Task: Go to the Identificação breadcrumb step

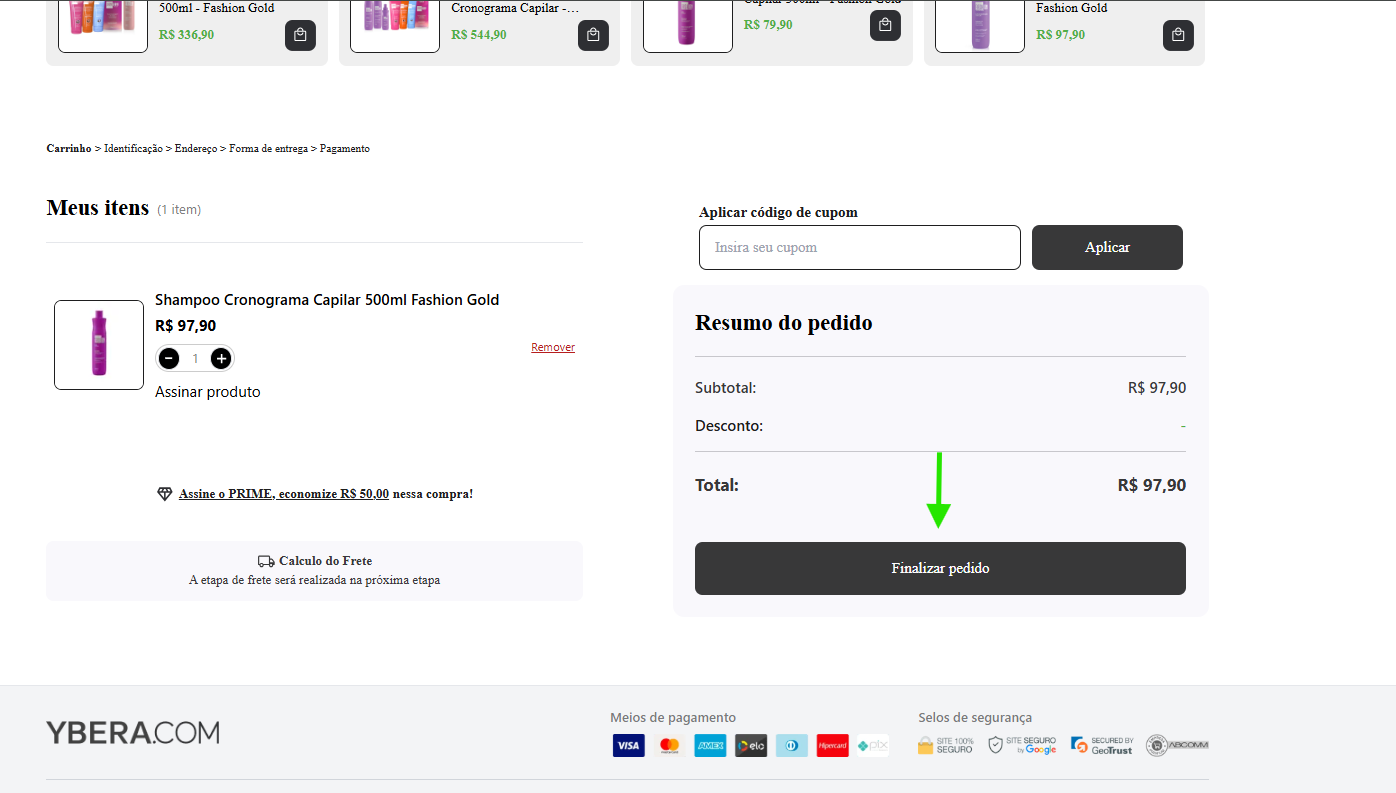Action: (133, 148)
